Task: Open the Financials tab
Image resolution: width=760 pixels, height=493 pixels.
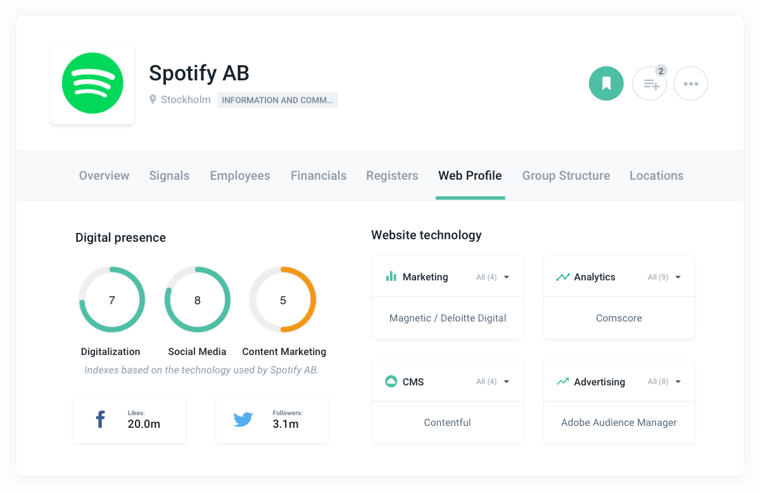Action: click(x=318, y=176)
